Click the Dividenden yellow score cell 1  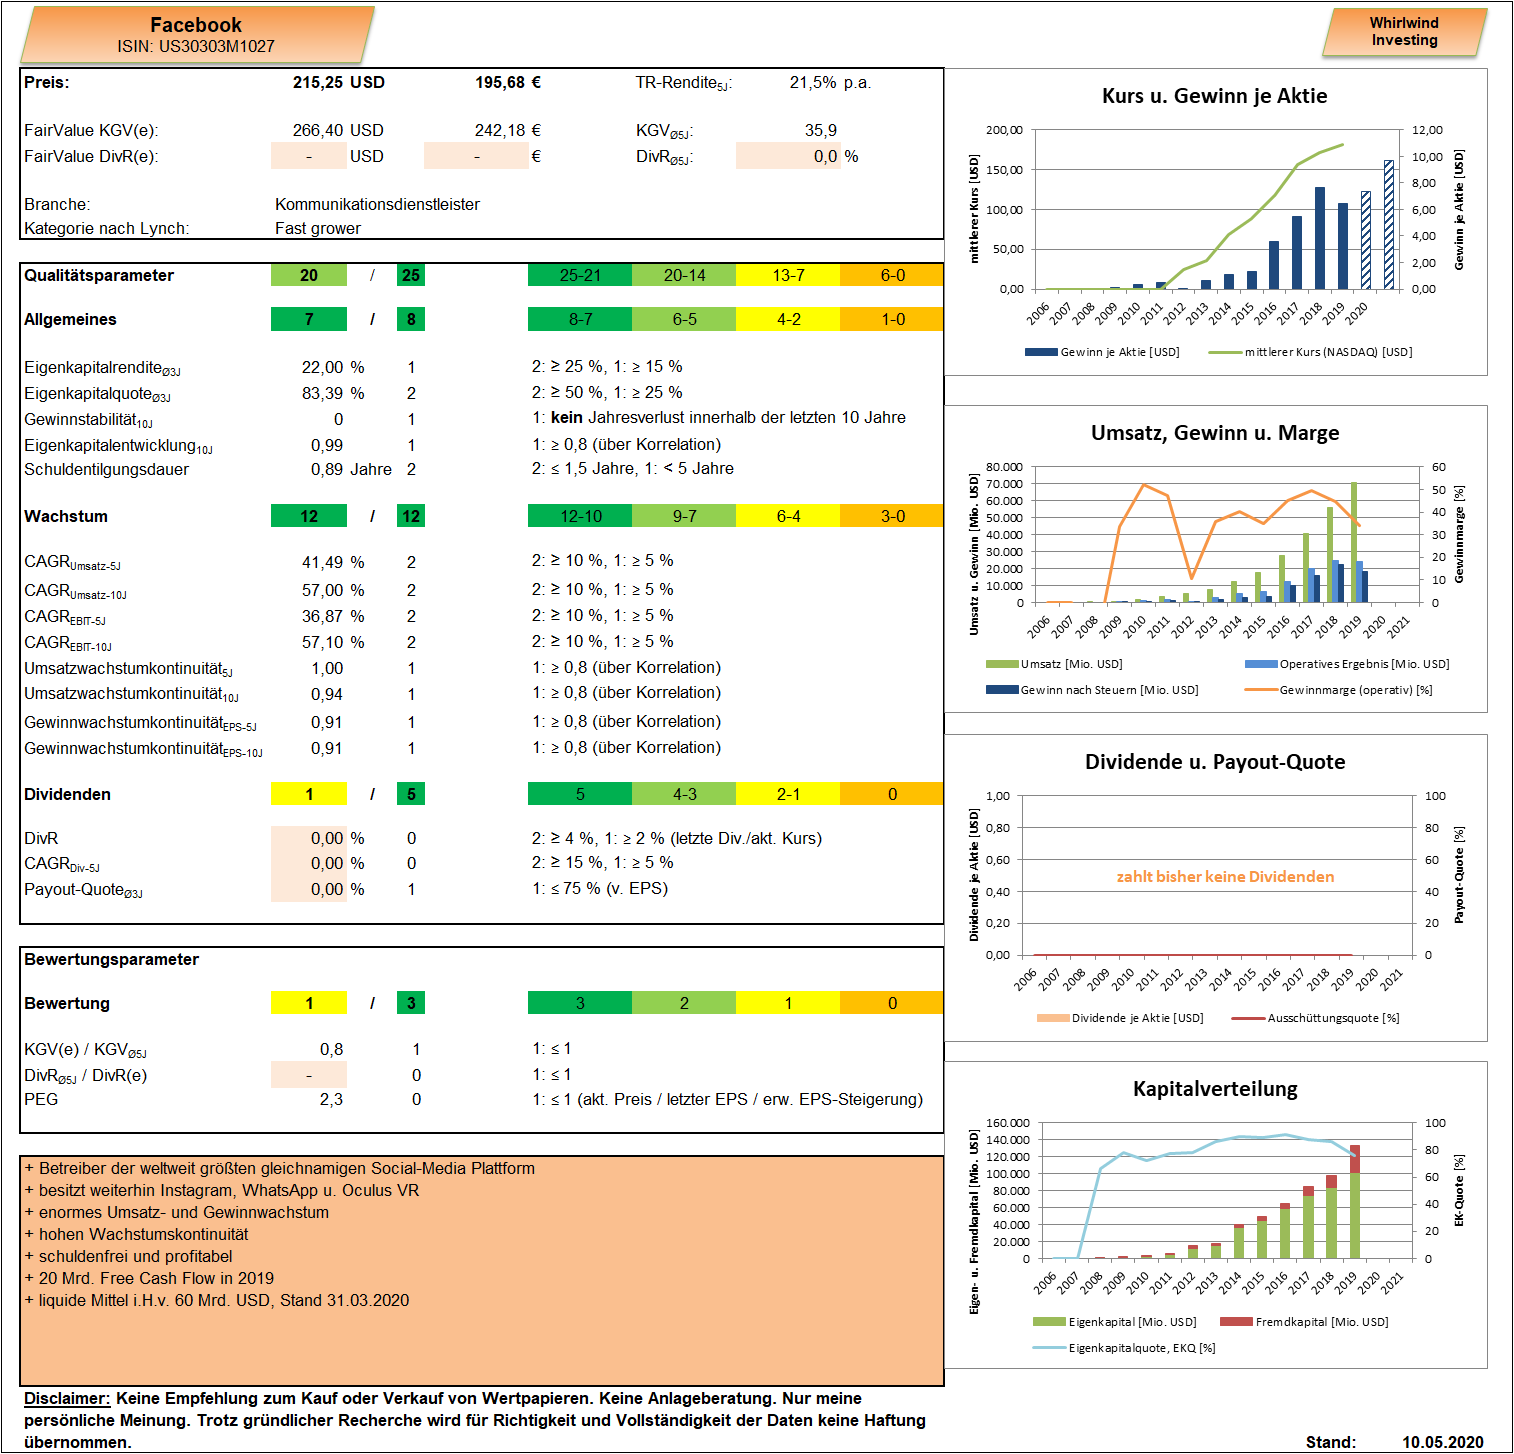pyautogui.click(x=309, y=794)
